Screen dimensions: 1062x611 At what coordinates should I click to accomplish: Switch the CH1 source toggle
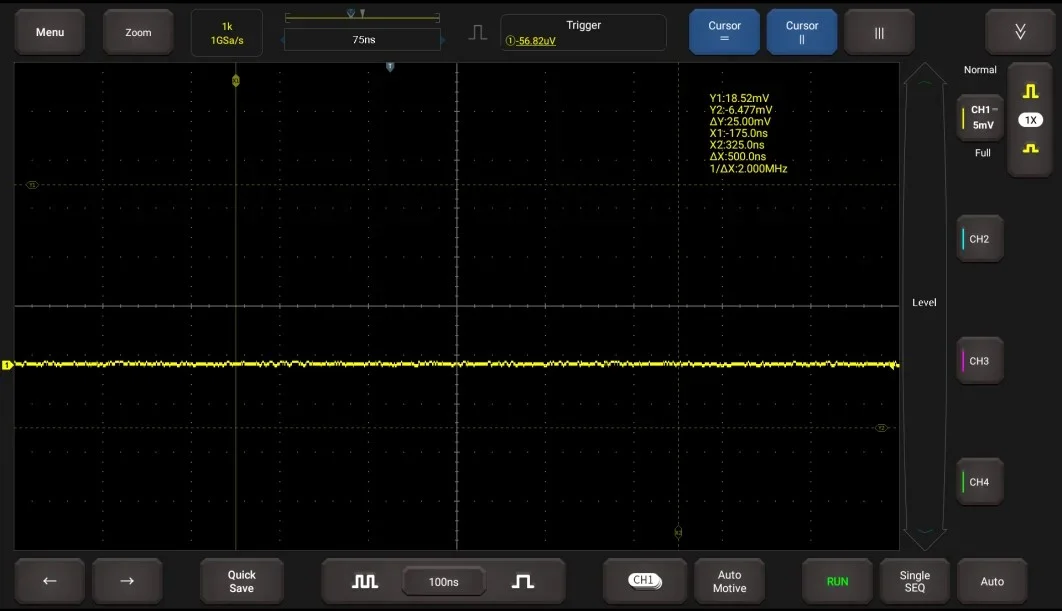pyautogui.click(x=644, y=581)
